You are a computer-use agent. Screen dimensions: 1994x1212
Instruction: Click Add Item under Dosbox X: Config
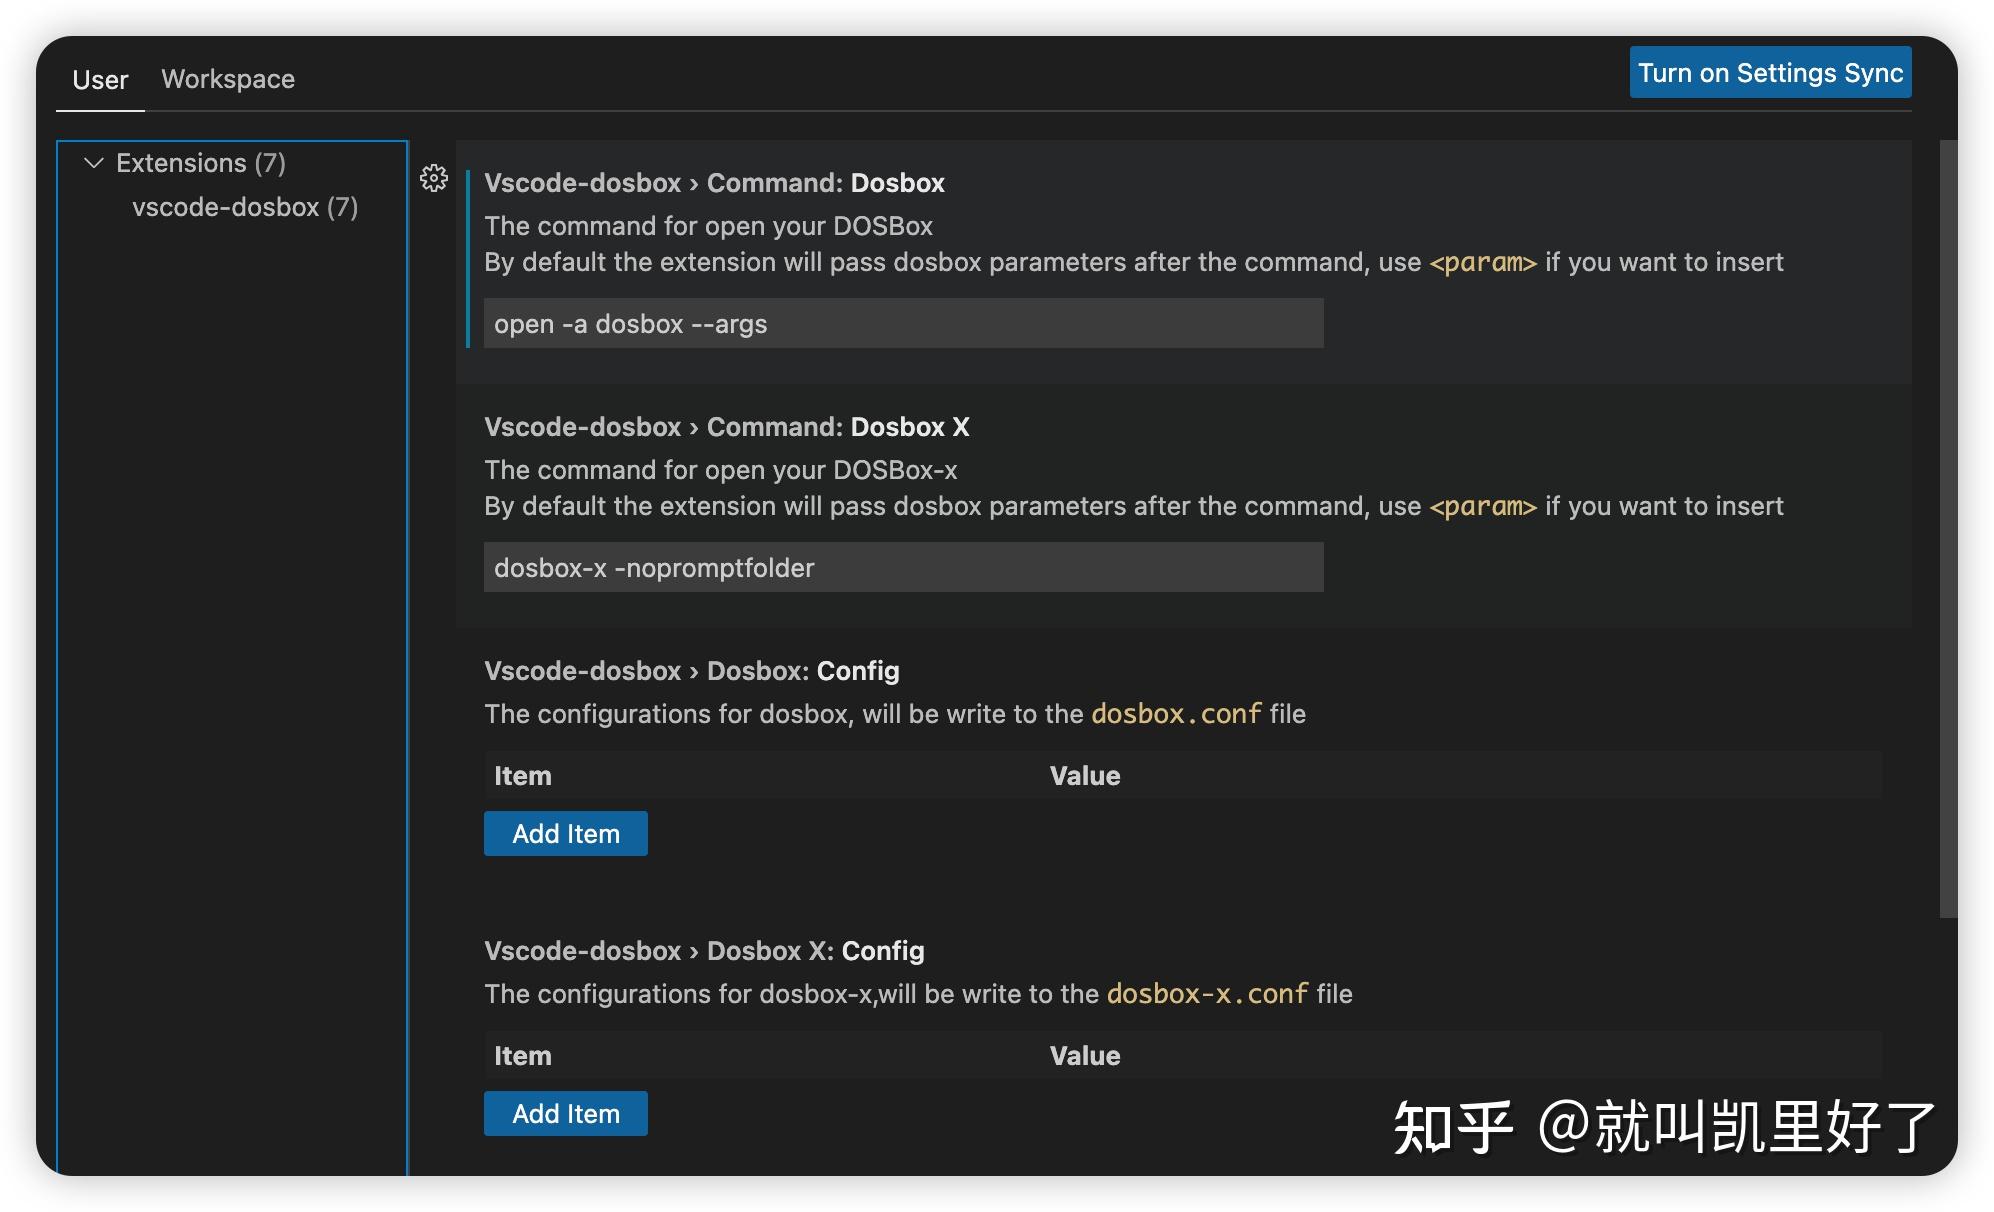[x=565, y=1113]
